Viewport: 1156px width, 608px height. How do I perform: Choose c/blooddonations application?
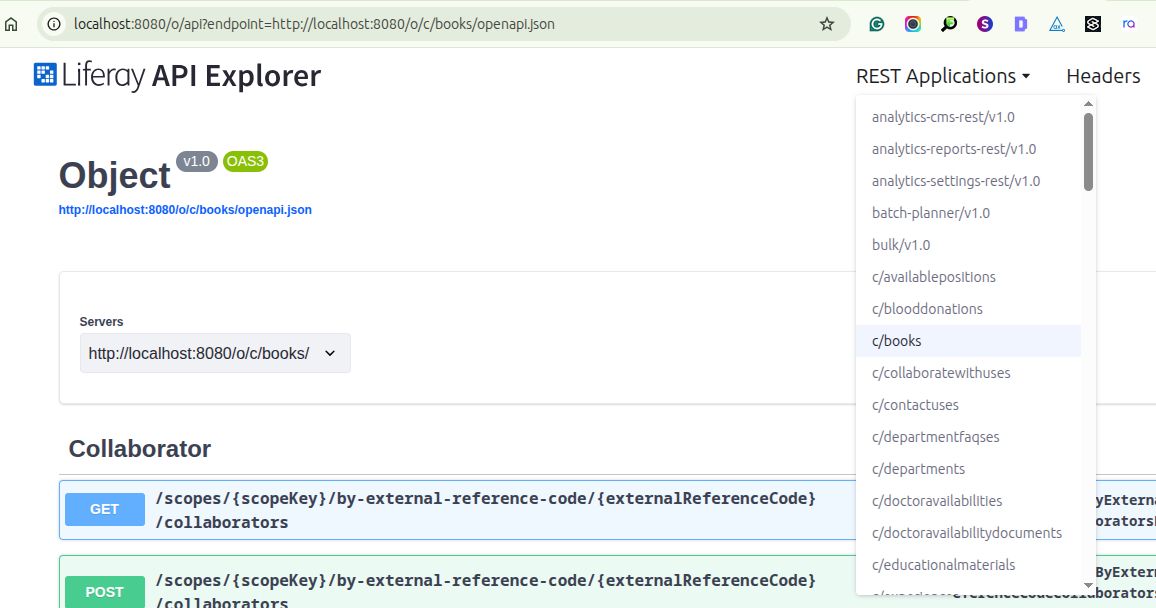point(968,309)
